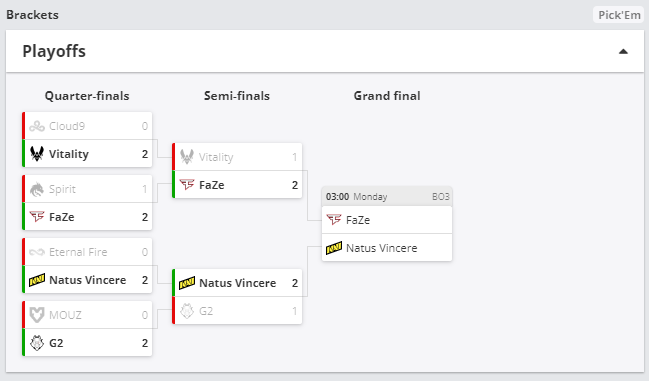Click FaZe logo in the grand final

(334, 220)
